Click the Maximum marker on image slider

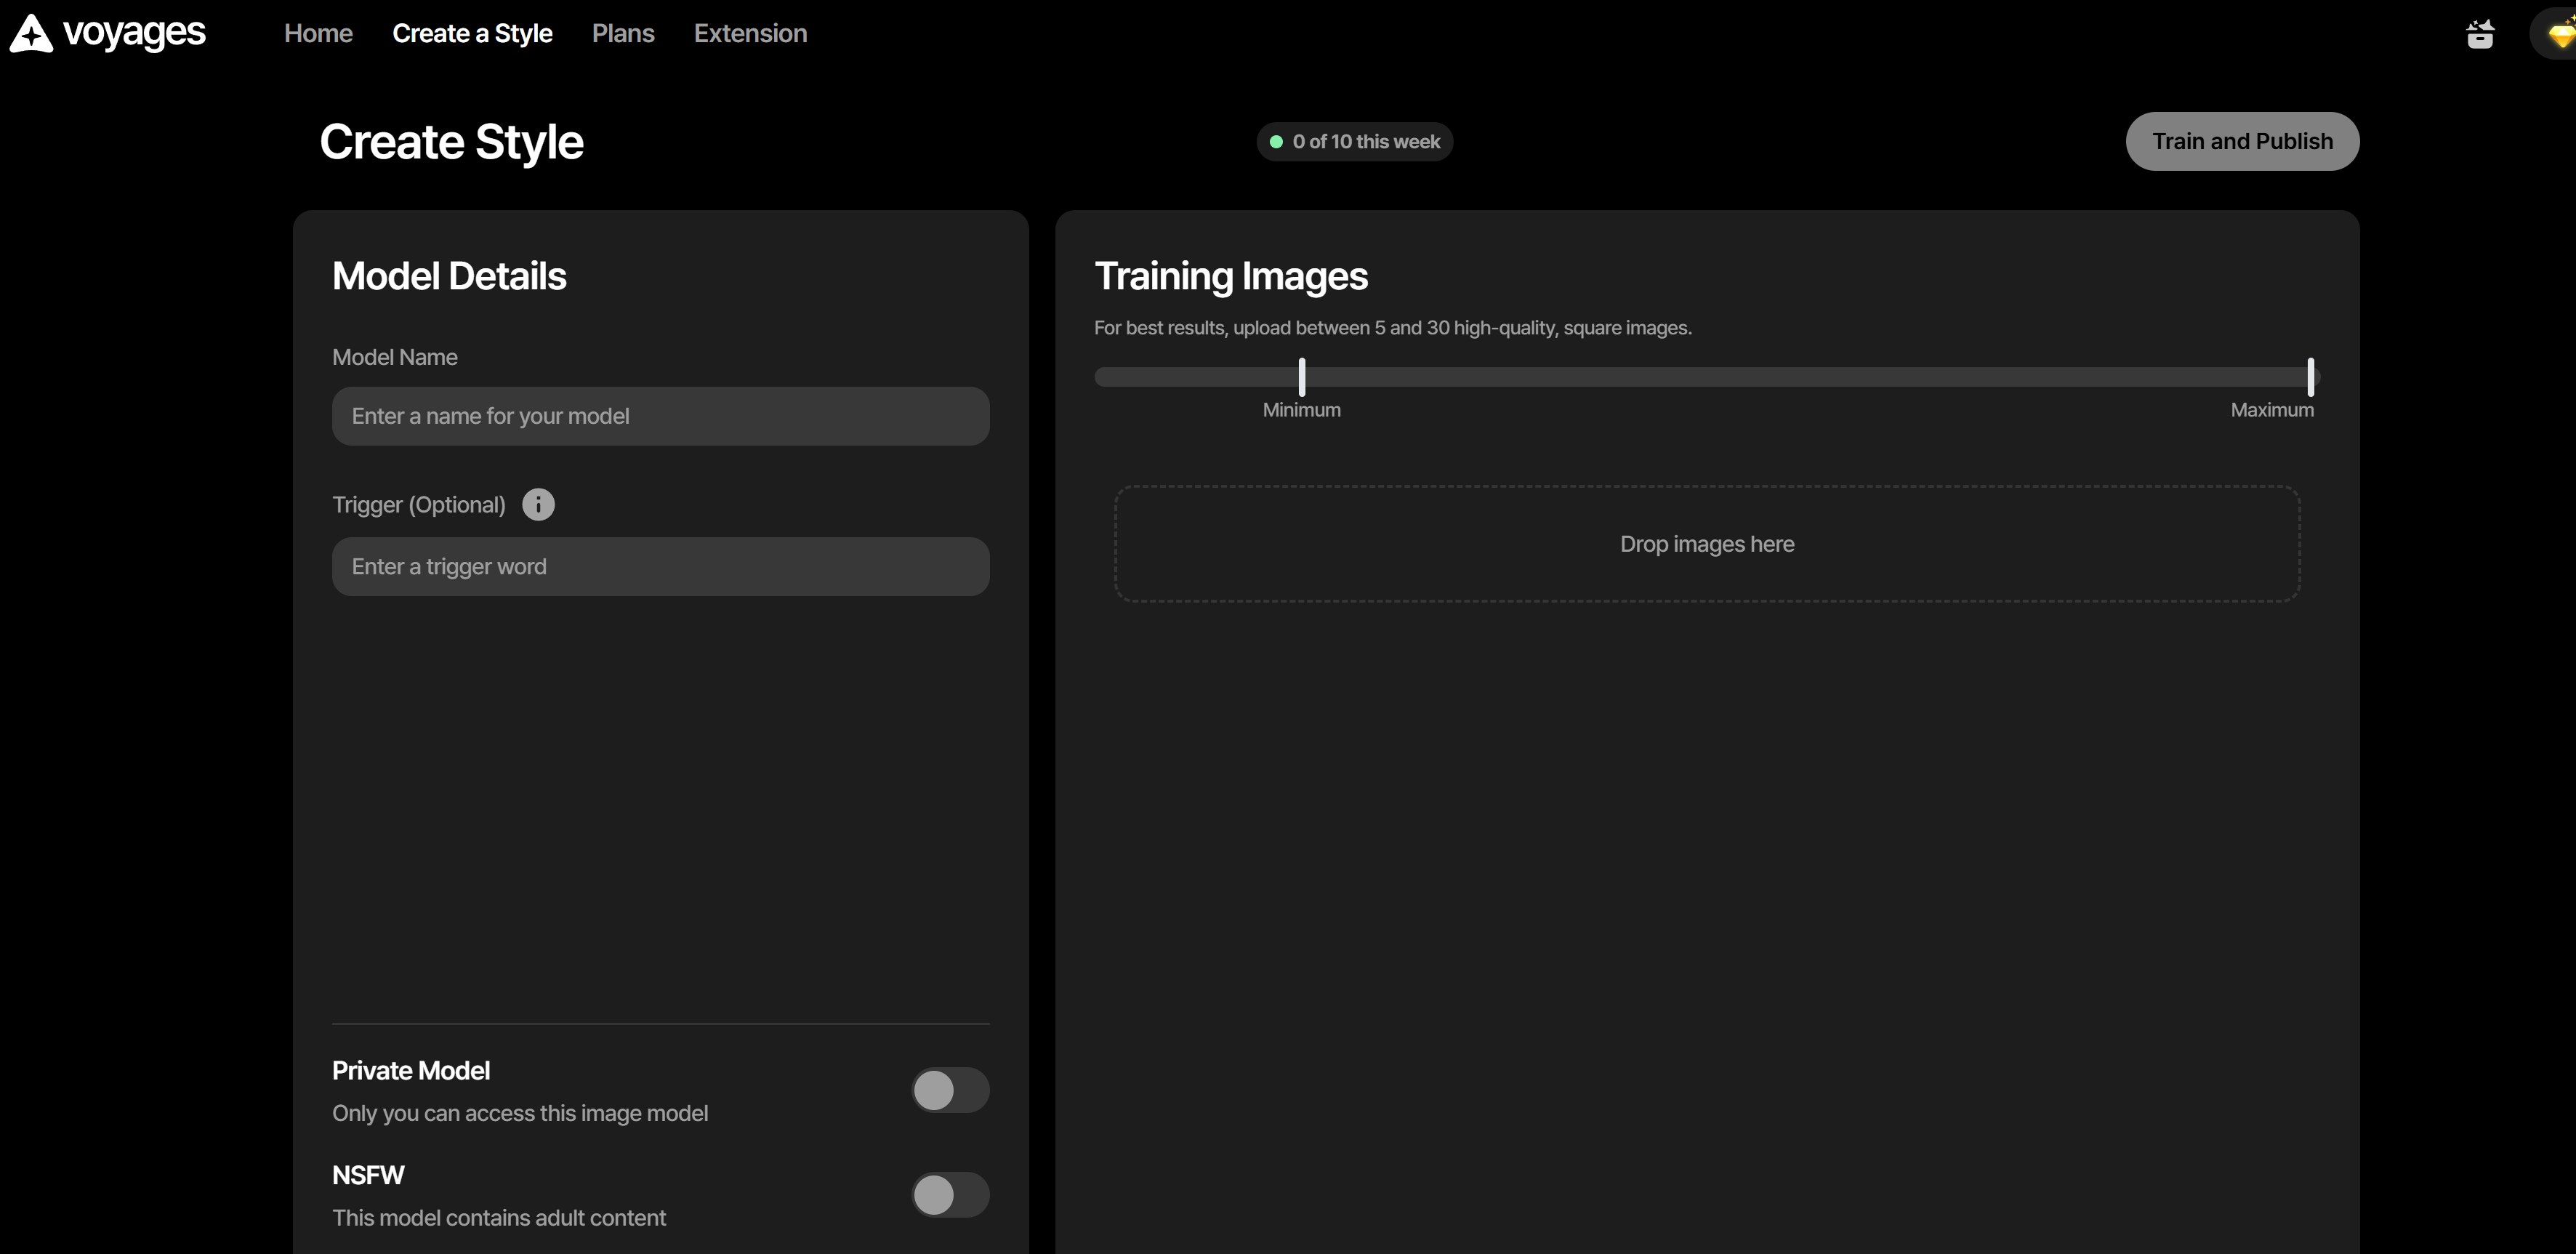click(x=2310, y=377)
